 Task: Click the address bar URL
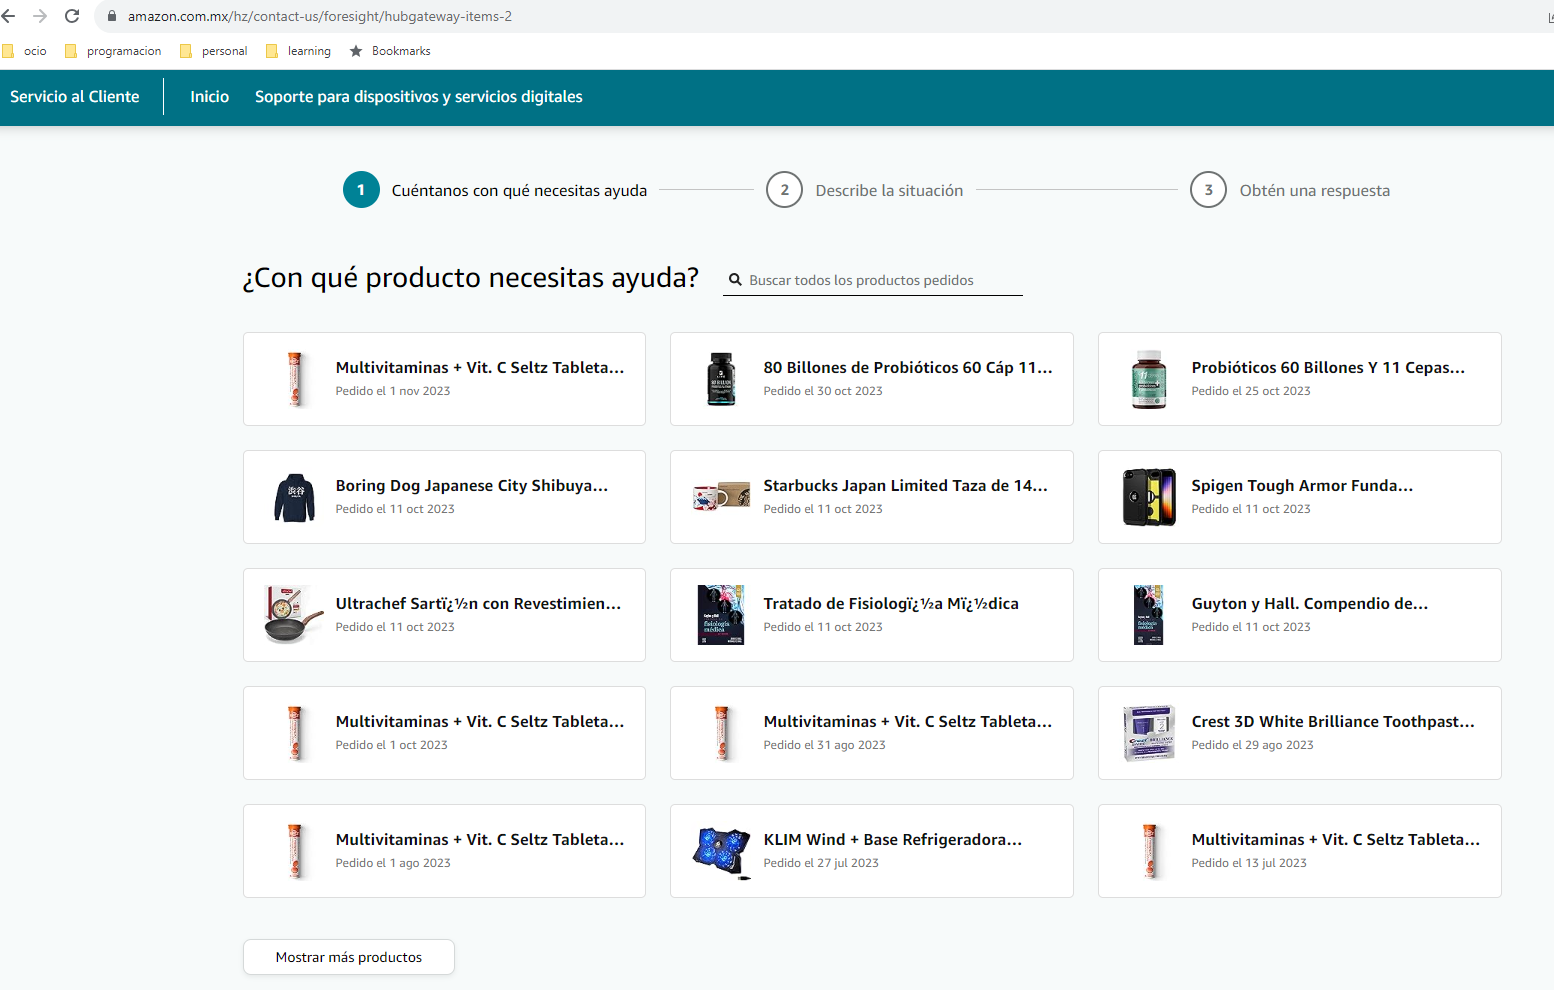(x=320, y=16)
